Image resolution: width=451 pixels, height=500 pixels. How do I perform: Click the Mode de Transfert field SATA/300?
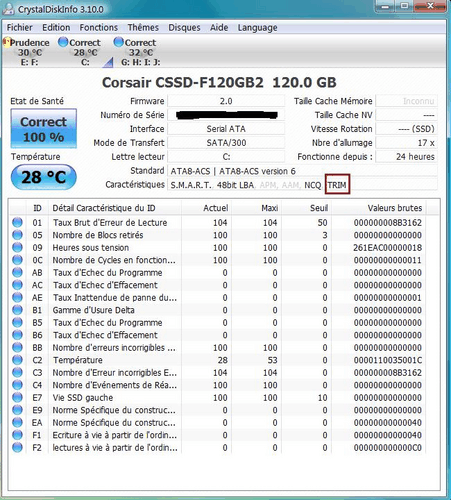[x=226, y=143]
